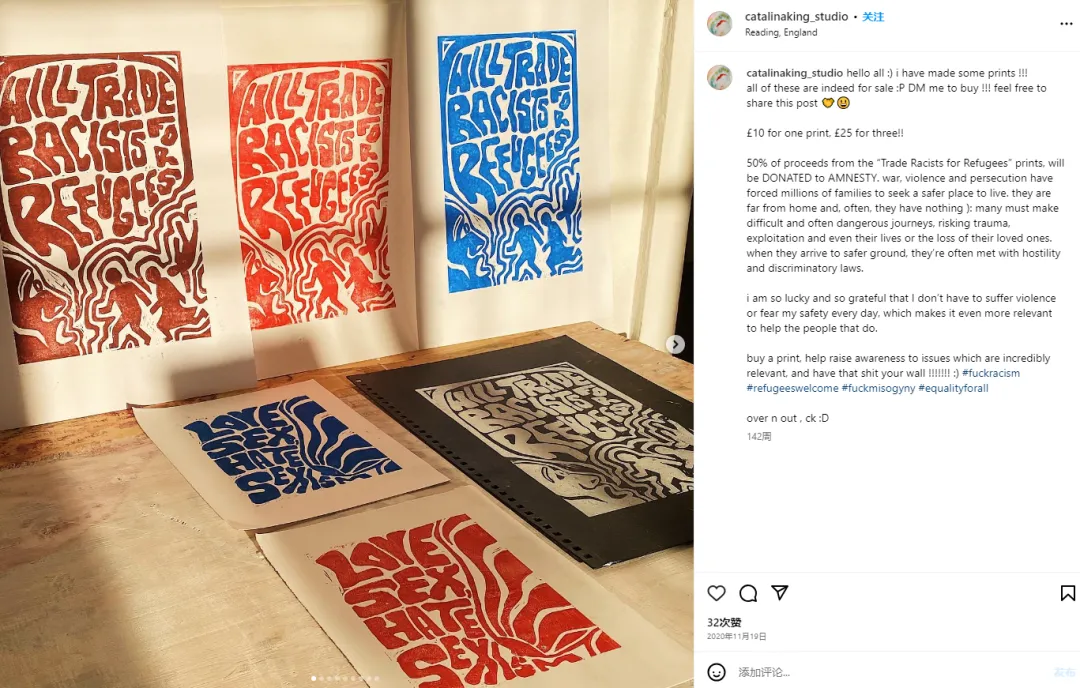This screenshot has height=688, width=1080.
Task: Open #fuckmisogyny hashtag
Action: (878, 388)
